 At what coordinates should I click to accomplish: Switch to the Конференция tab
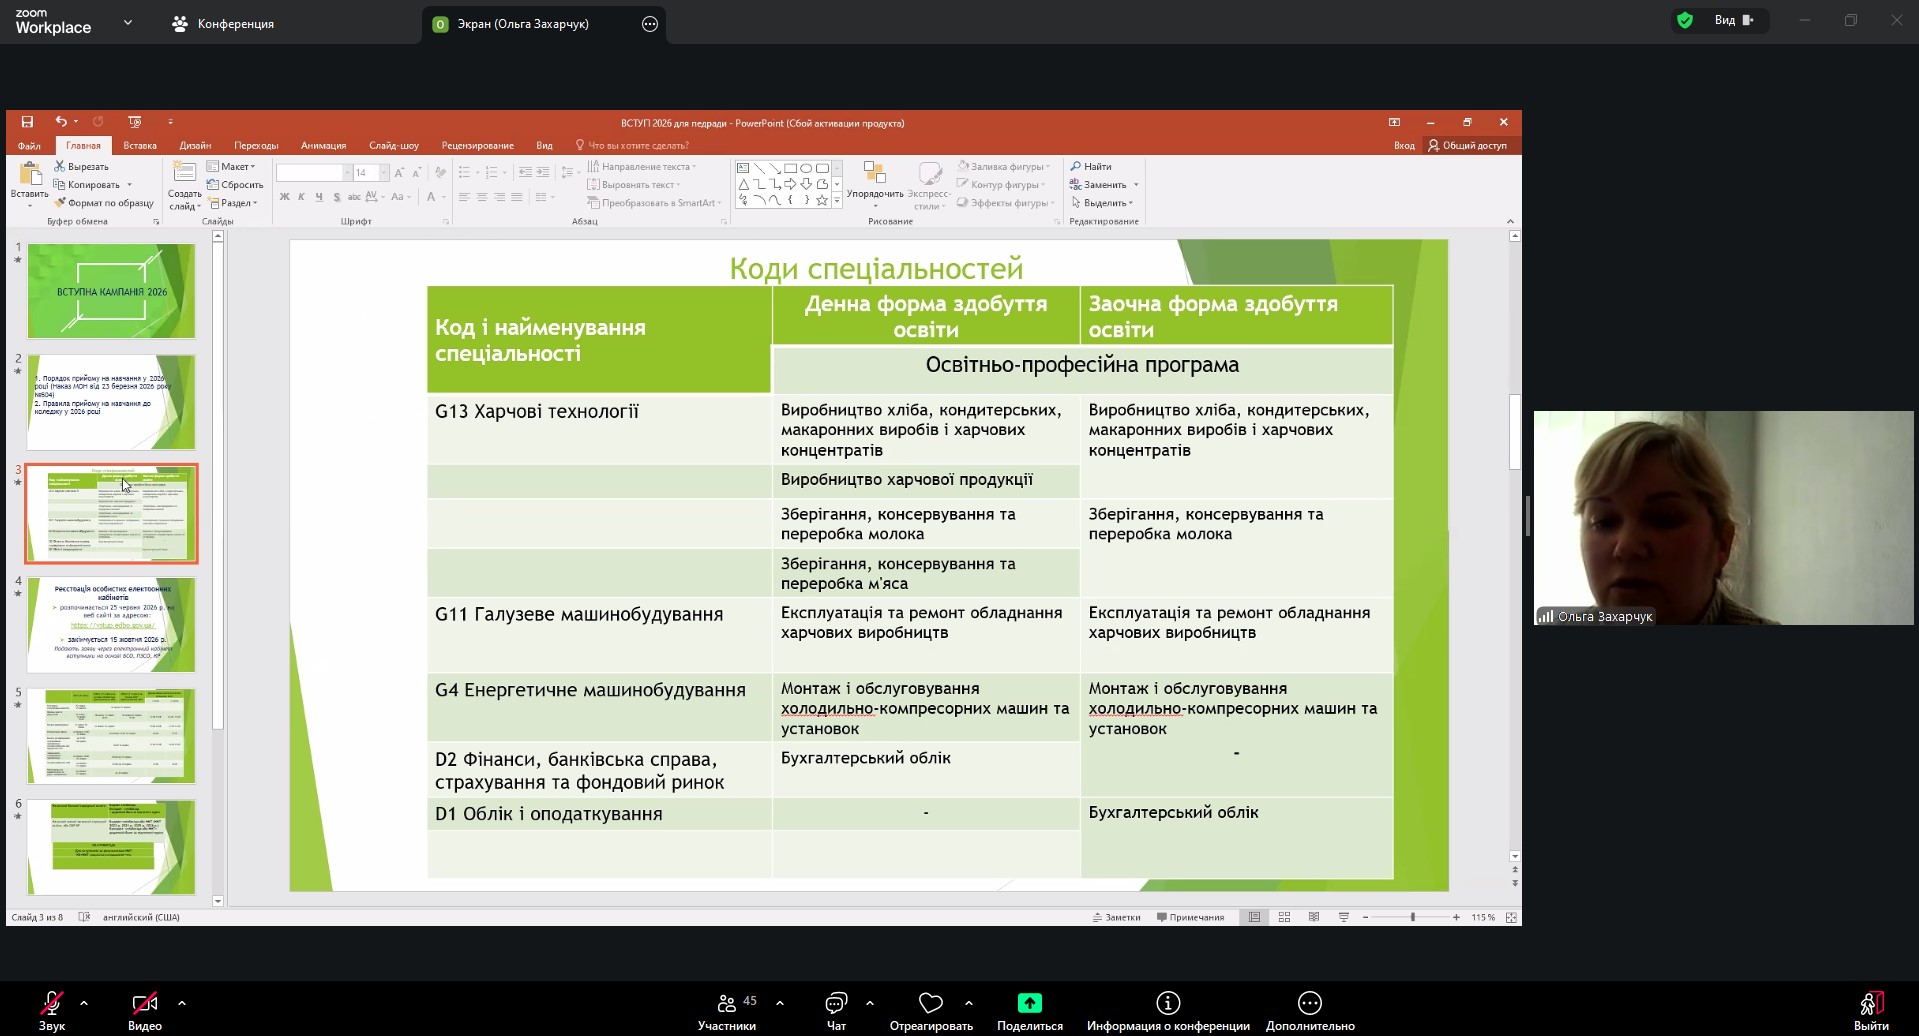click(x=224, y=24)
